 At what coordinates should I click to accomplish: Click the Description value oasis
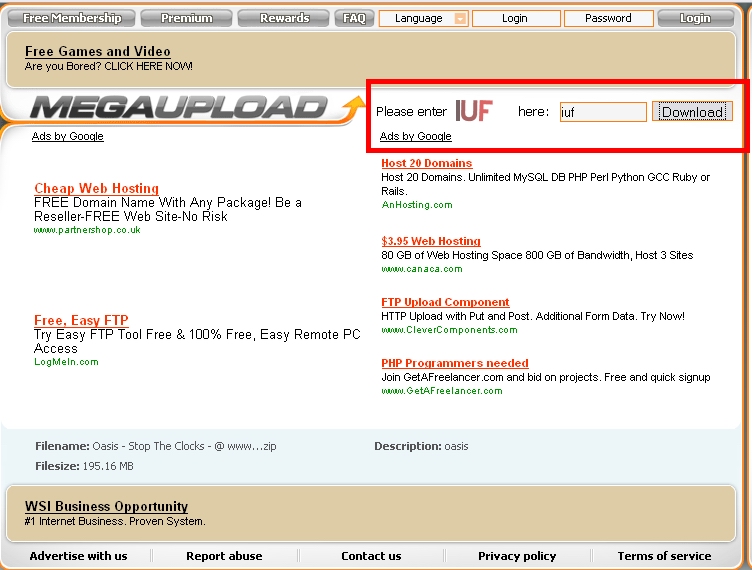456,446
